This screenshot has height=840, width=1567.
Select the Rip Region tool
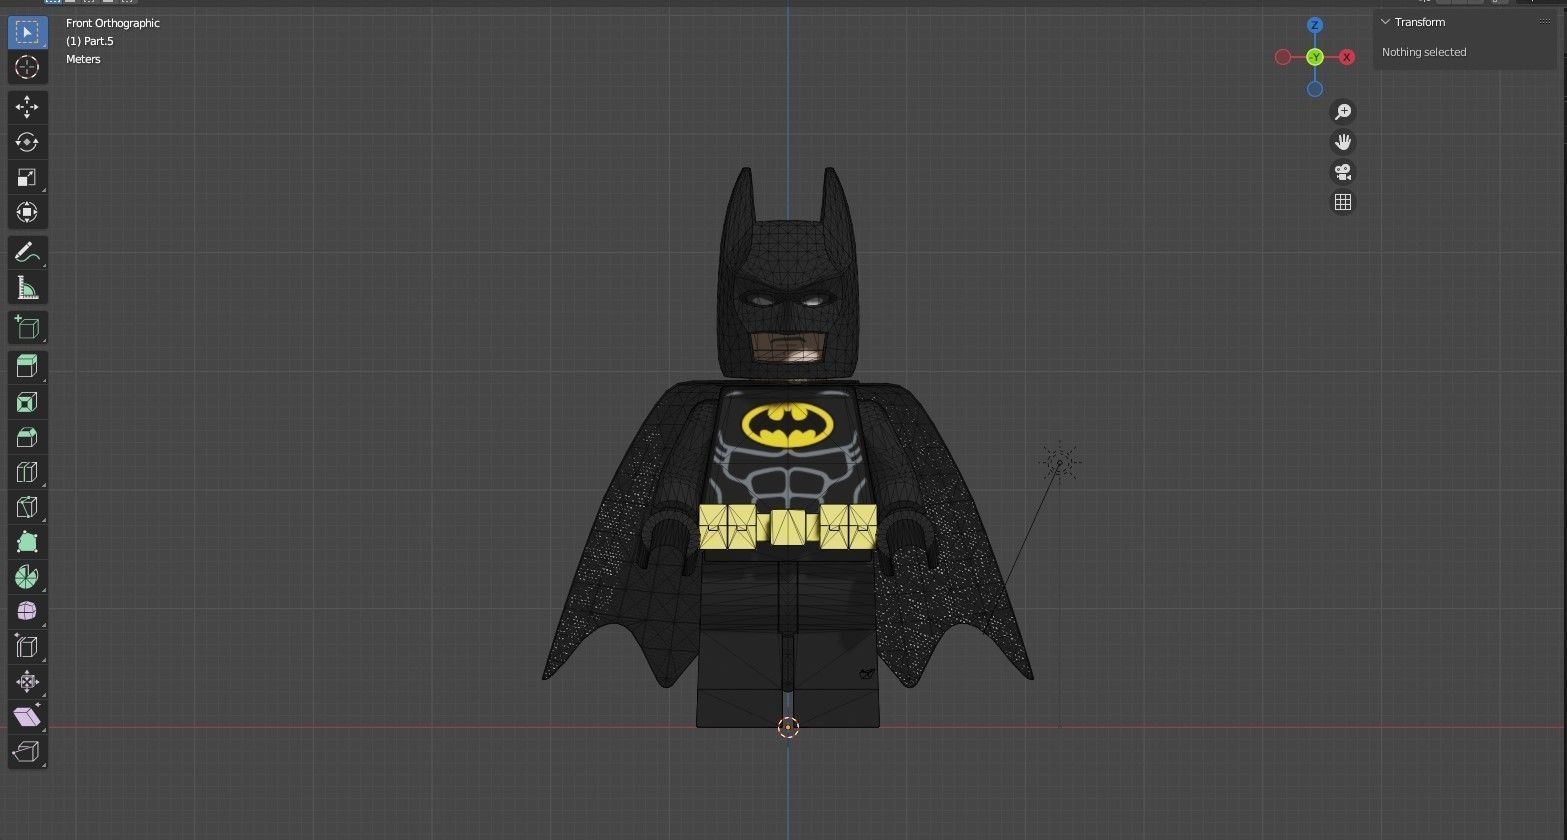pyautogui.click(x=27, y=752)
